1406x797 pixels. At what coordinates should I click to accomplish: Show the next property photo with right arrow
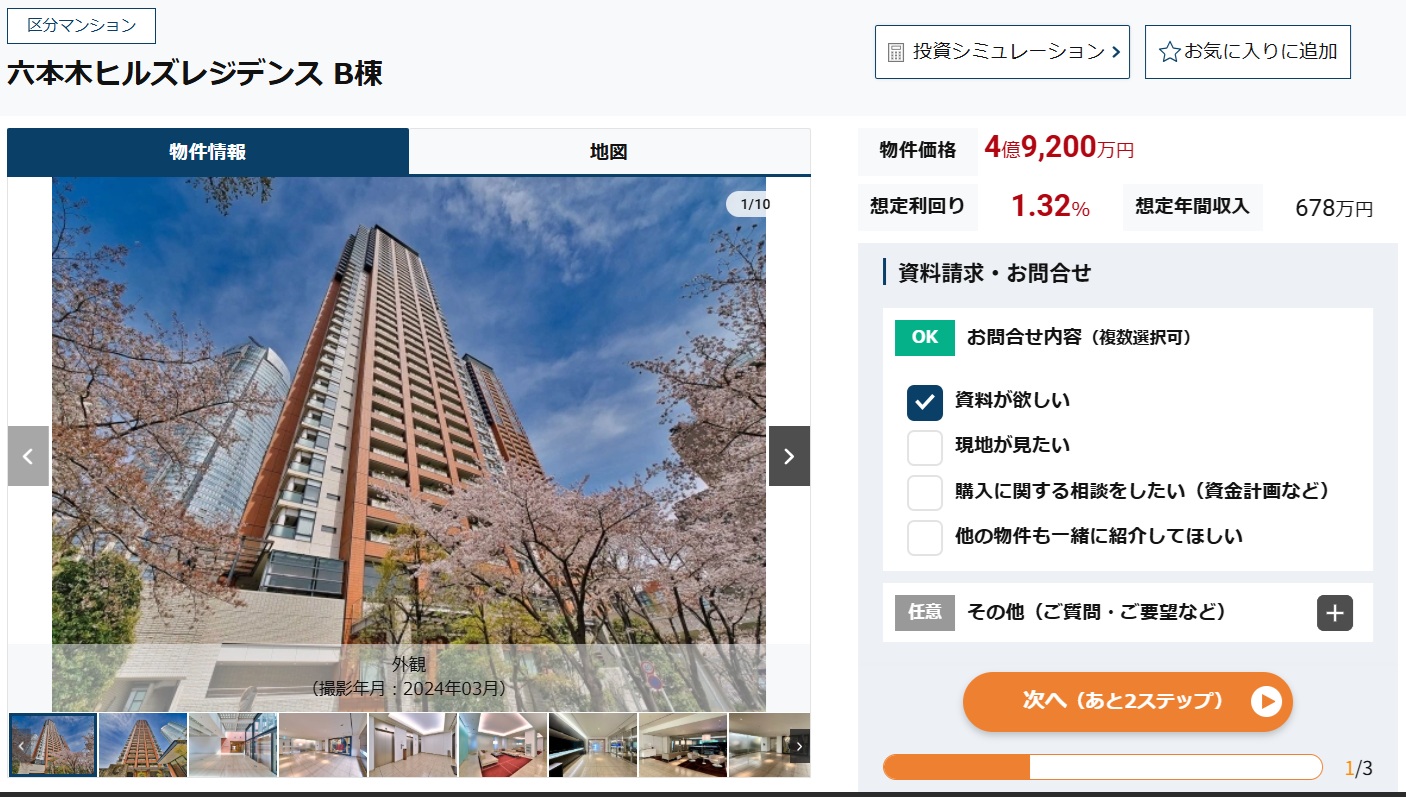click(x=789, y=456)
